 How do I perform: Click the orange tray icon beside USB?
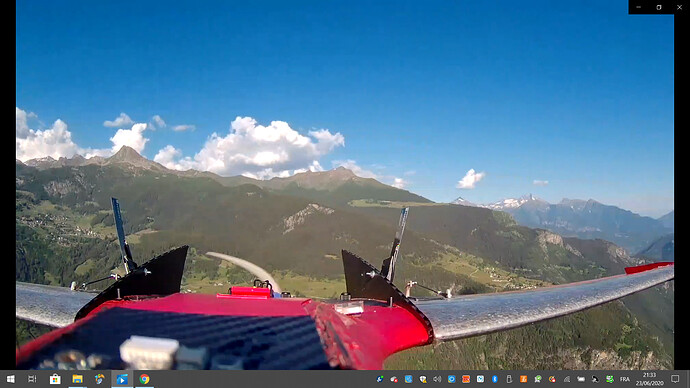[x=523, y=379]
